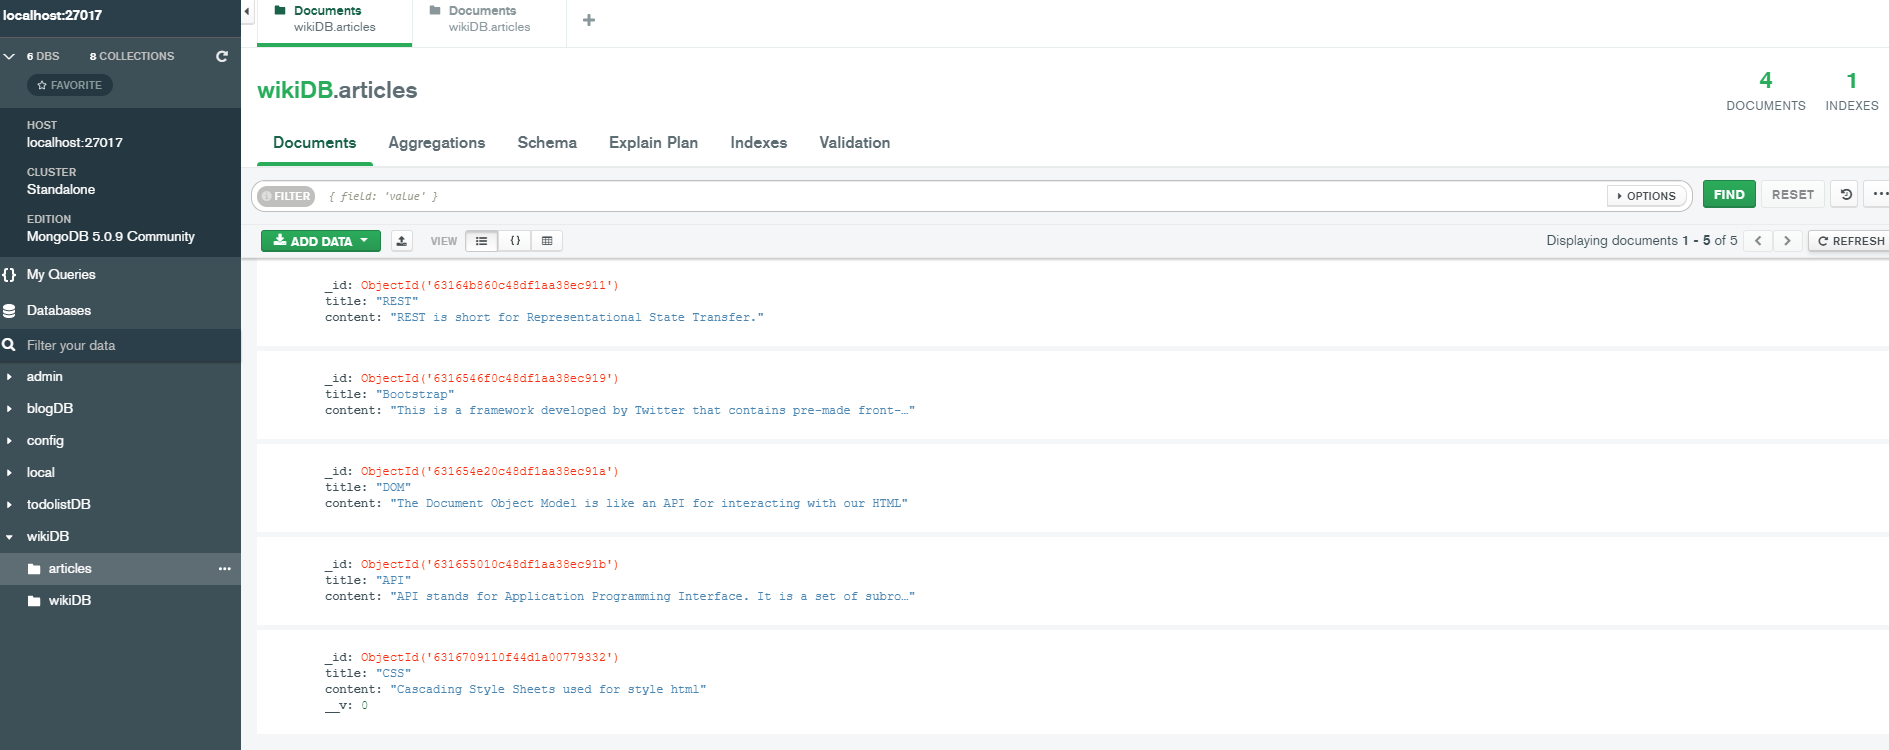This screenshot has width=1889, height=750.
Task: Switch to second wikiDB.articles workspace tab
Action: [489, 20]
